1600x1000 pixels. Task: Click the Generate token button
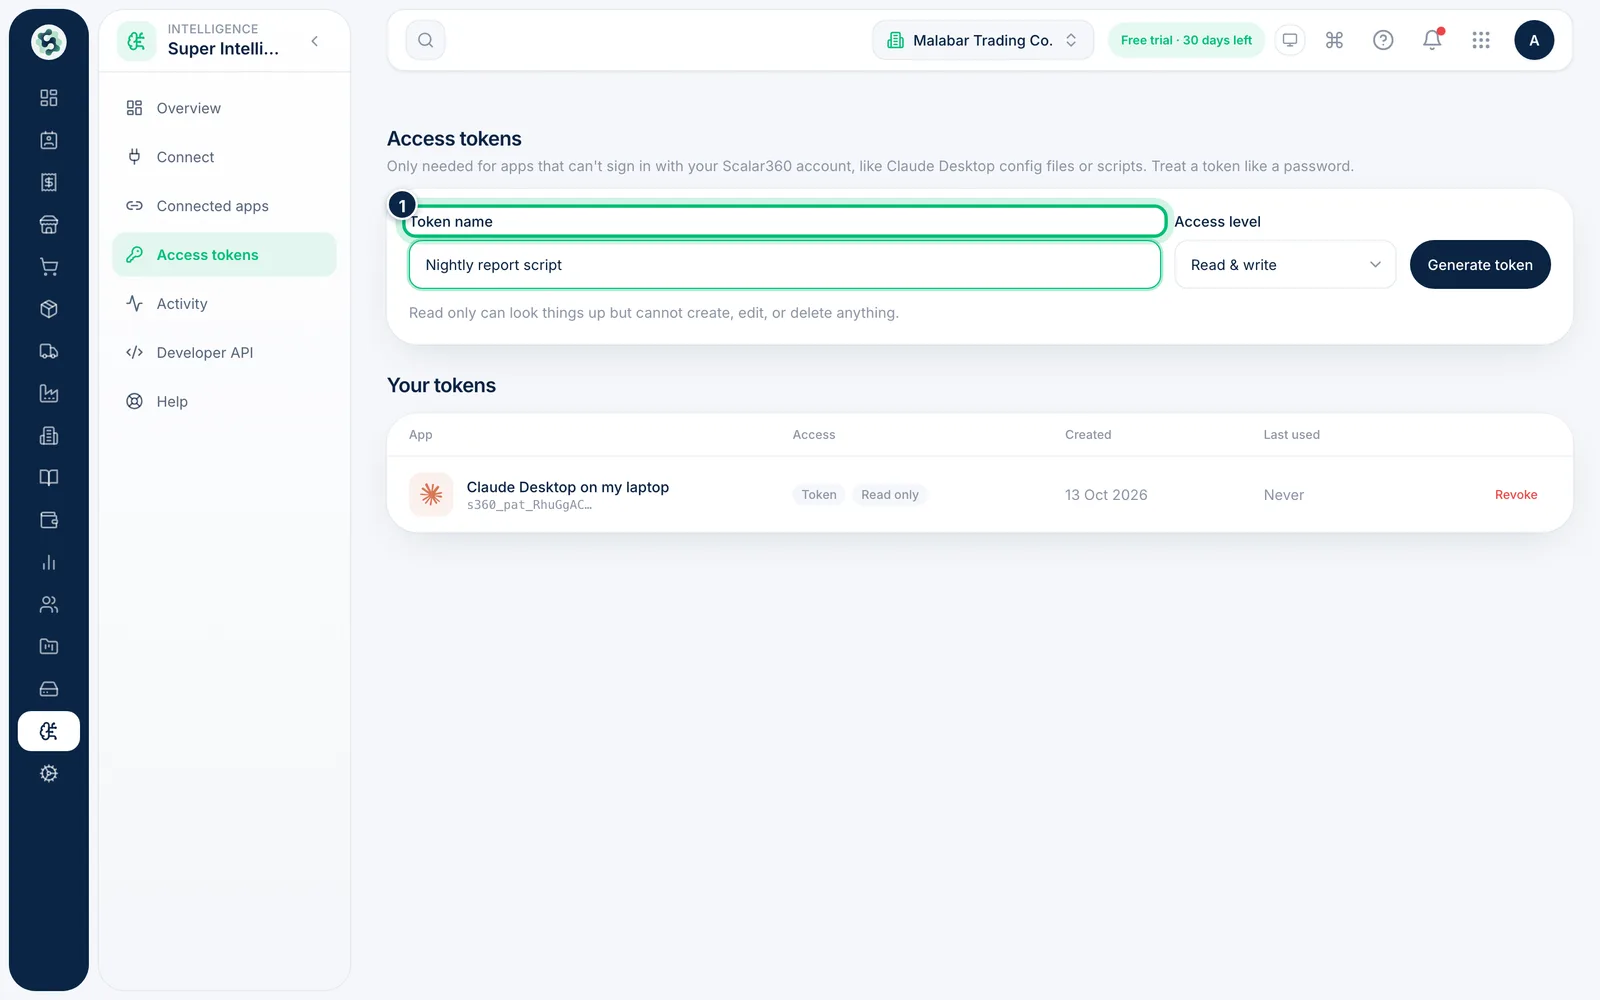[x=1480, y=265]
